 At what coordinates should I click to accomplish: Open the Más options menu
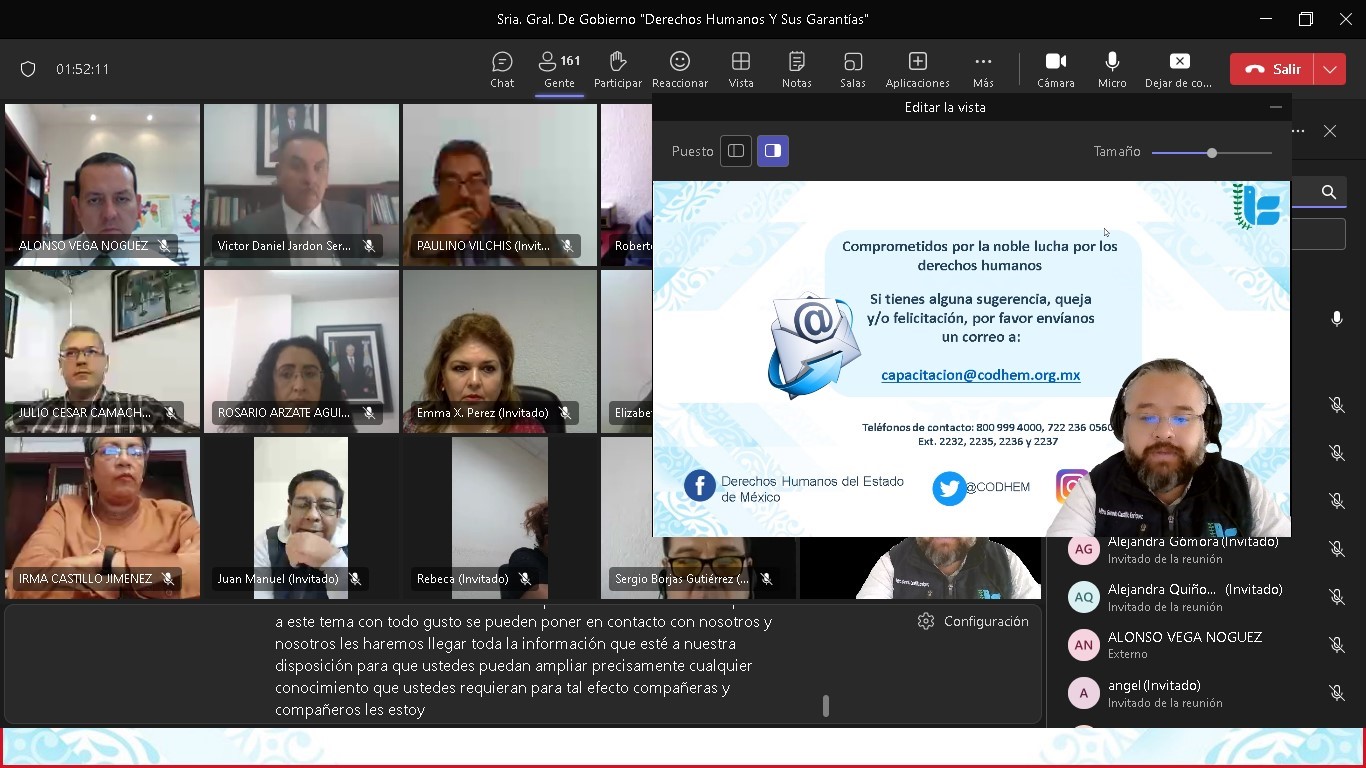[x=983, y=69]
